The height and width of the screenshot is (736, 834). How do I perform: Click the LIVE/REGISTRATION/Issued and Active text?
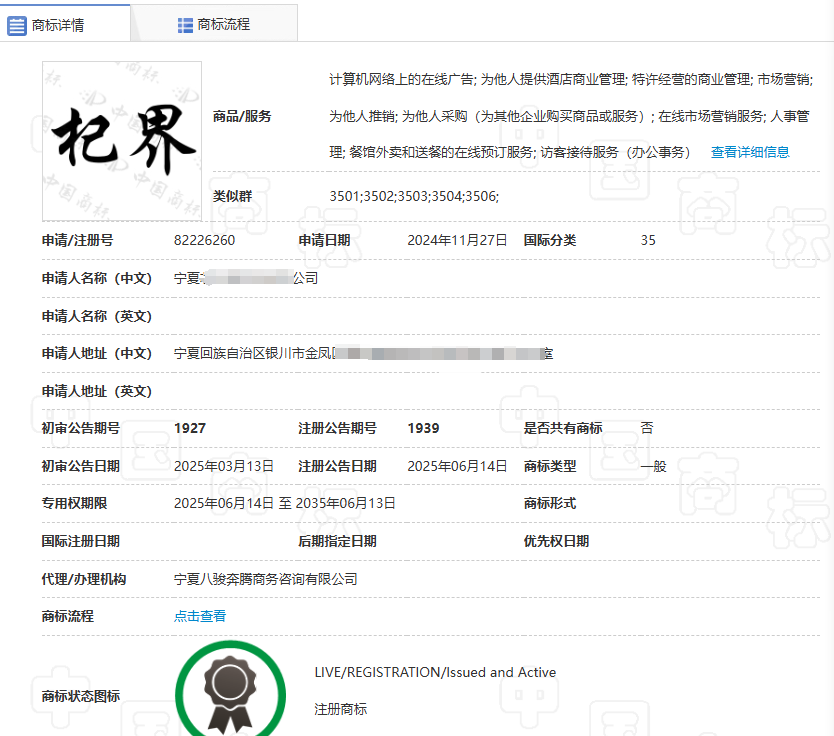[x=435, y=672]
